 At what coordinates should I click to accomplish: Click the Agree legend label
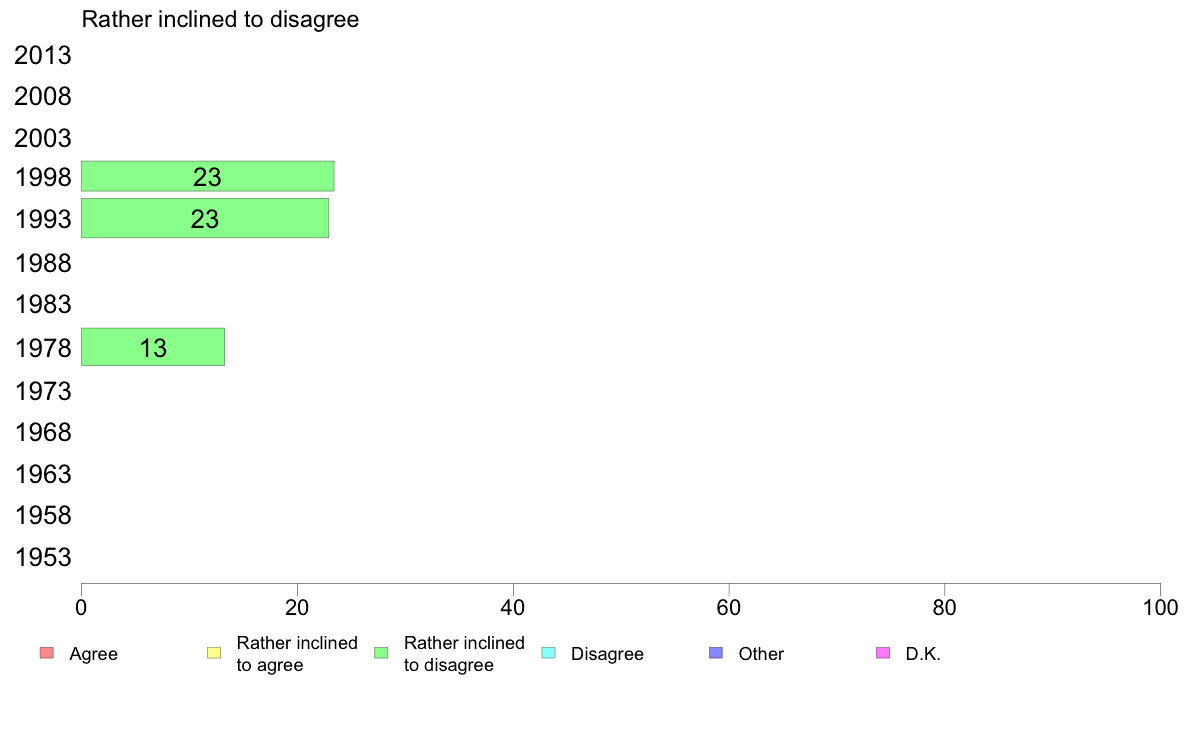(93, 654)
